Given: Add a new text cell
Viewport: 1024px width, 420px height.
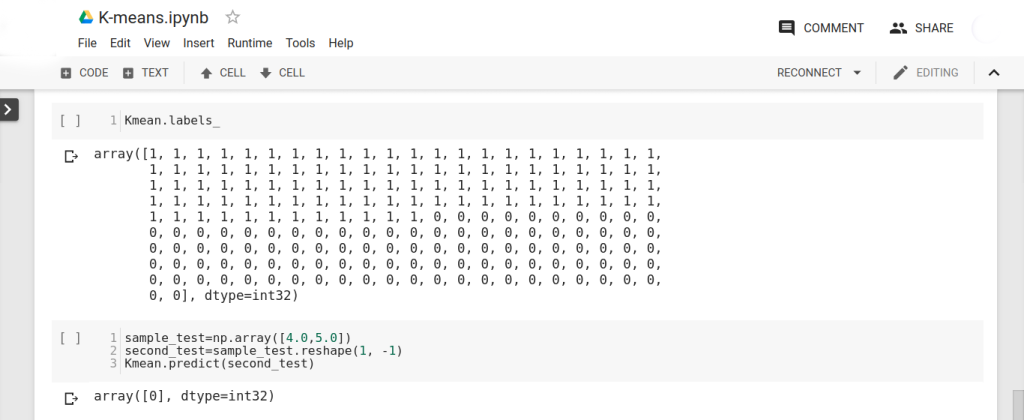Looking at the screenshot, I should tap(145, 73).
